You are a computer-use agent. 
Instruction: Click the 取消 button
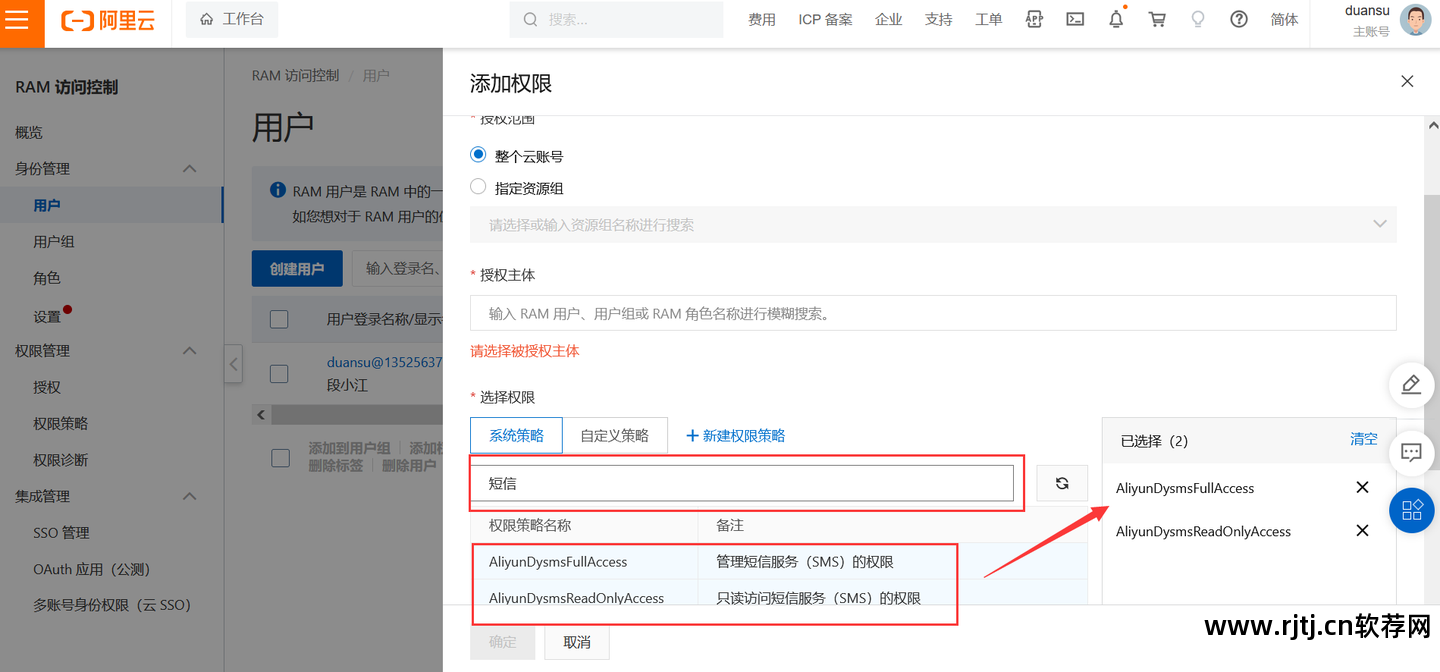click(x=577, y=642)
